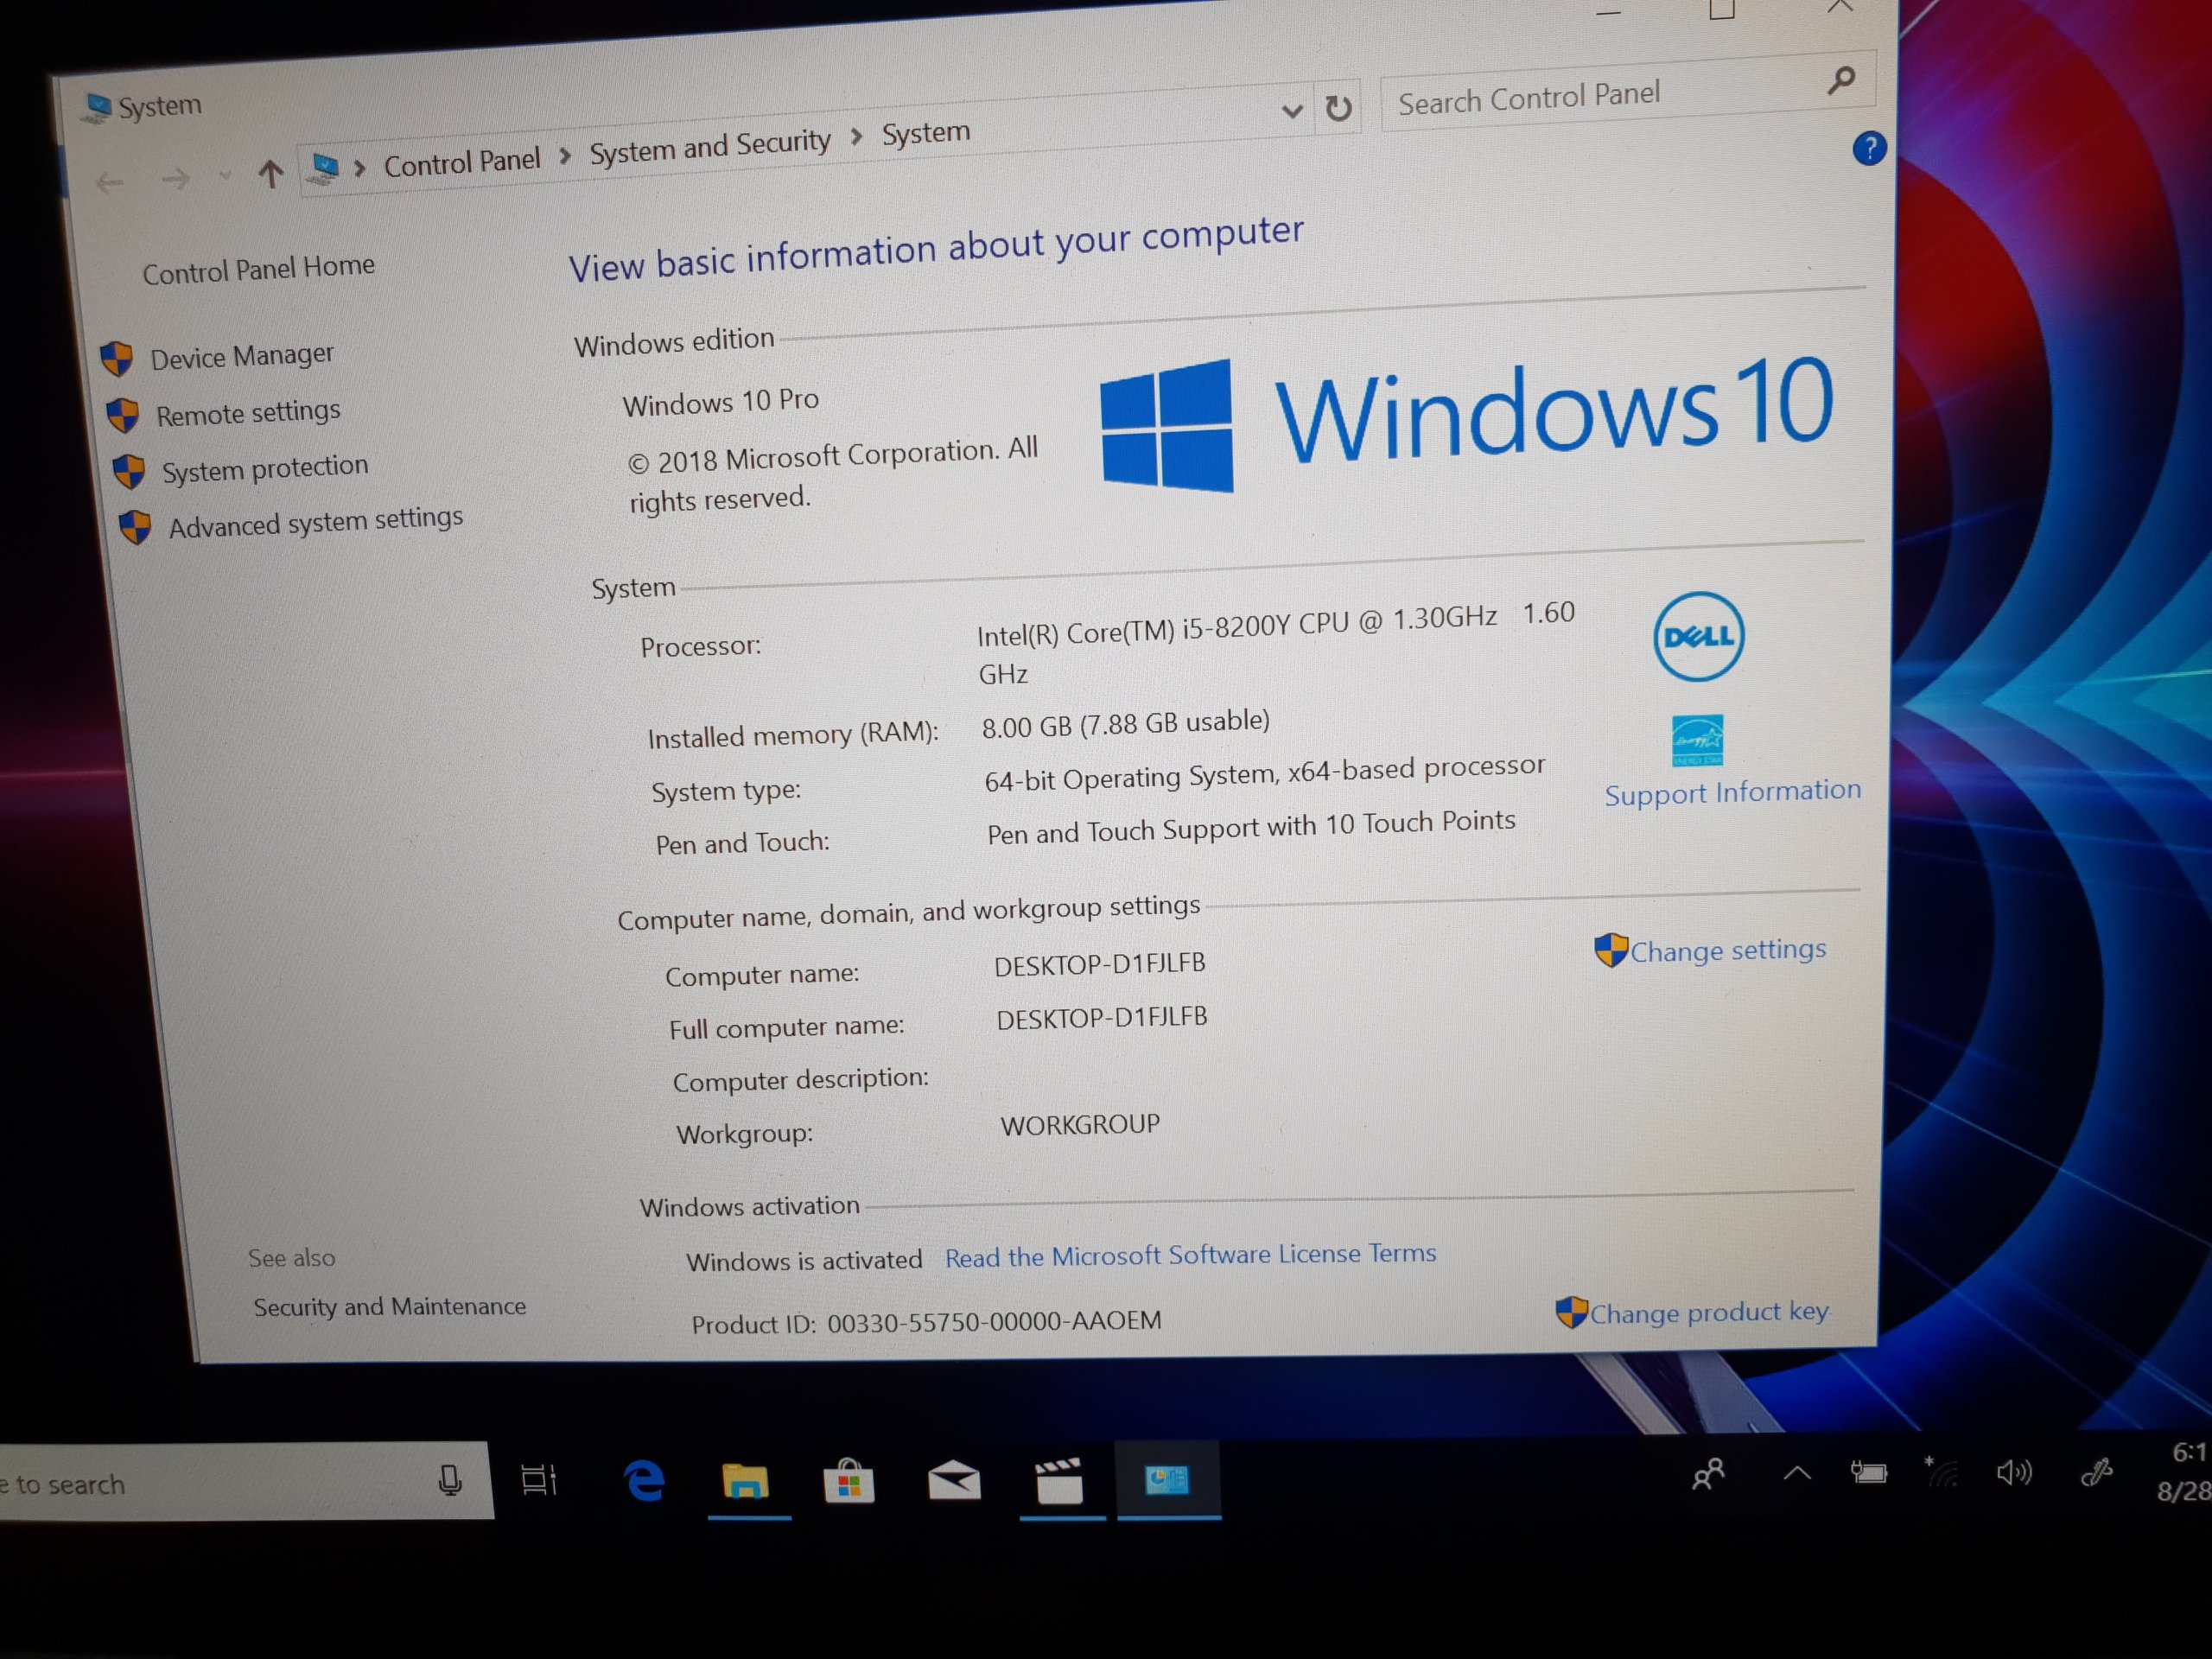Open Microsoft Edge from taskbar
This screenshot has width=2212, height=1659.
coord(644,1480)
